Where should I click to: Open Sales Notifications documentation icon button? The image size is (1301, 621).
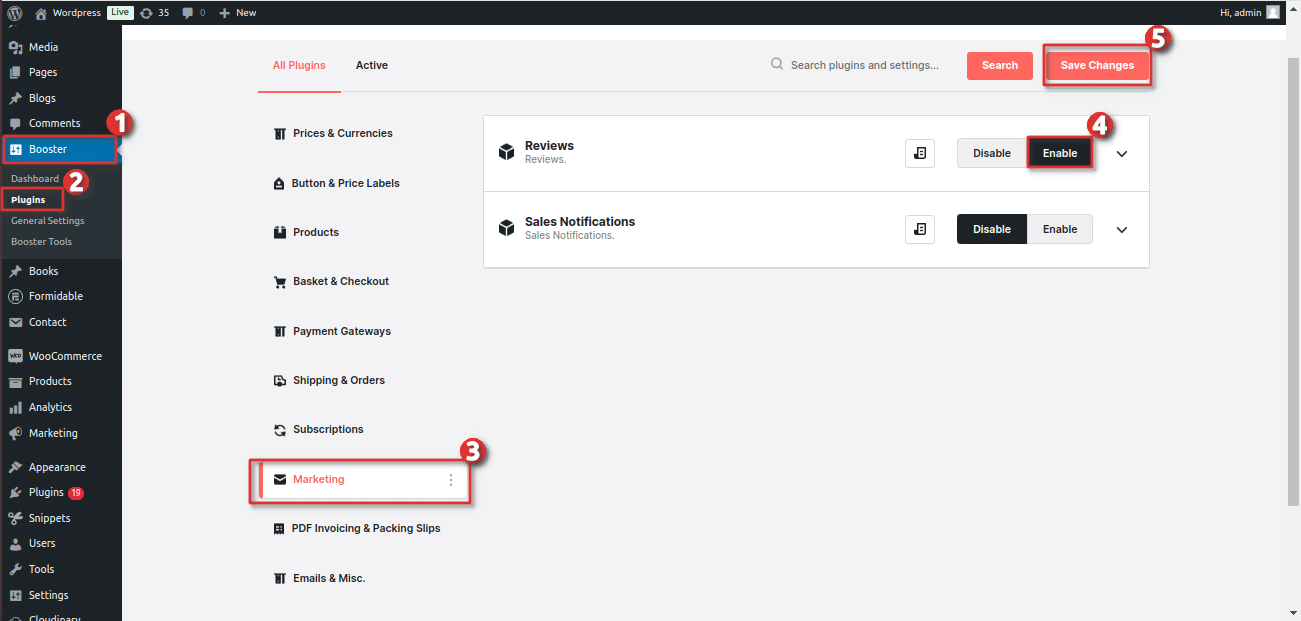click(x=920, y=229)
